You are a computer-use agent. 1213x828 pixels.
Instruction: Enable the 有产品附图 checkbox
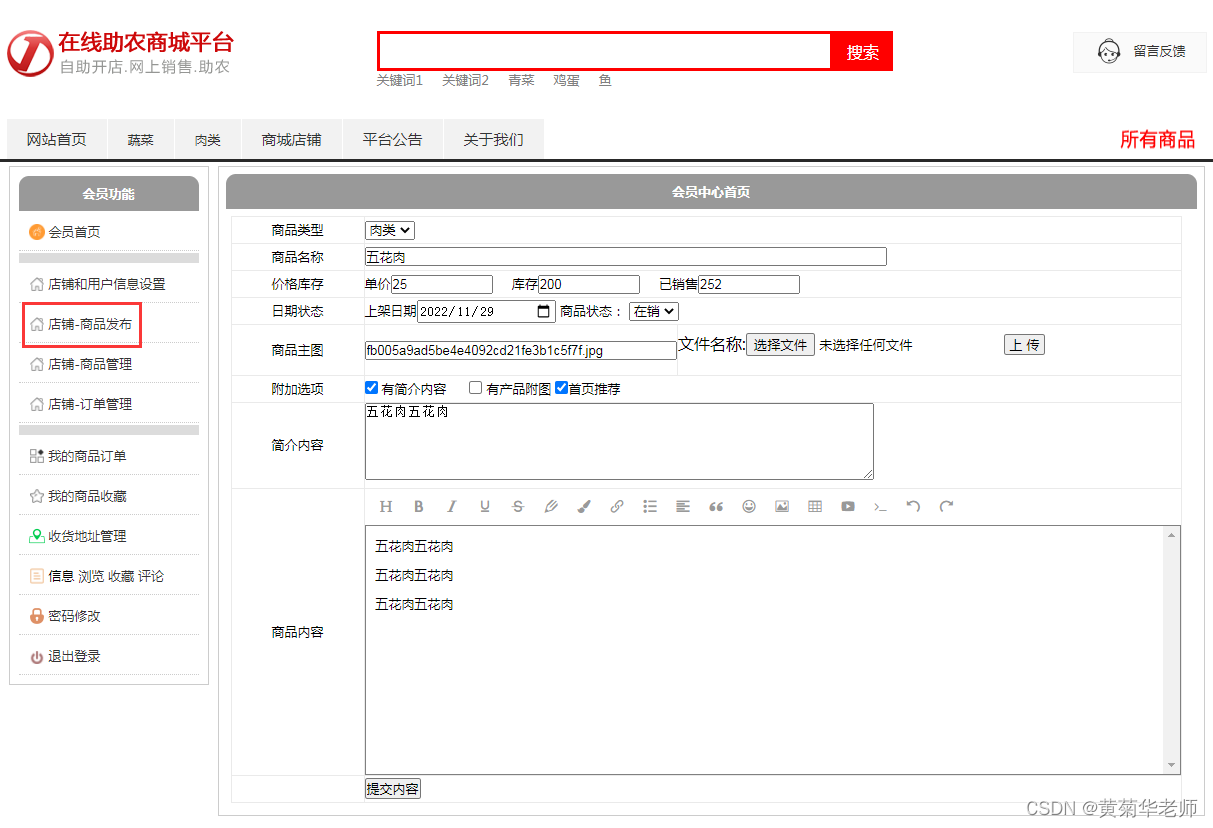click(x=475, y=387)
